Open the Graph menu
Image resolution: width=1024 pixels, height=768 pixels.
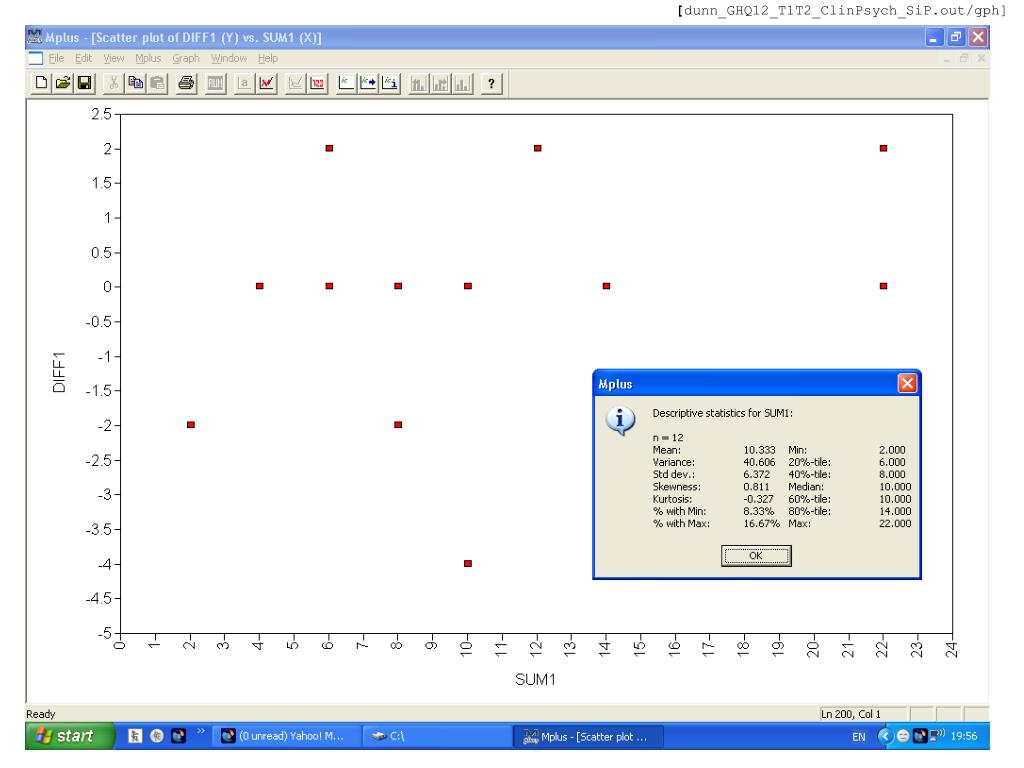(x=186, y=58)
